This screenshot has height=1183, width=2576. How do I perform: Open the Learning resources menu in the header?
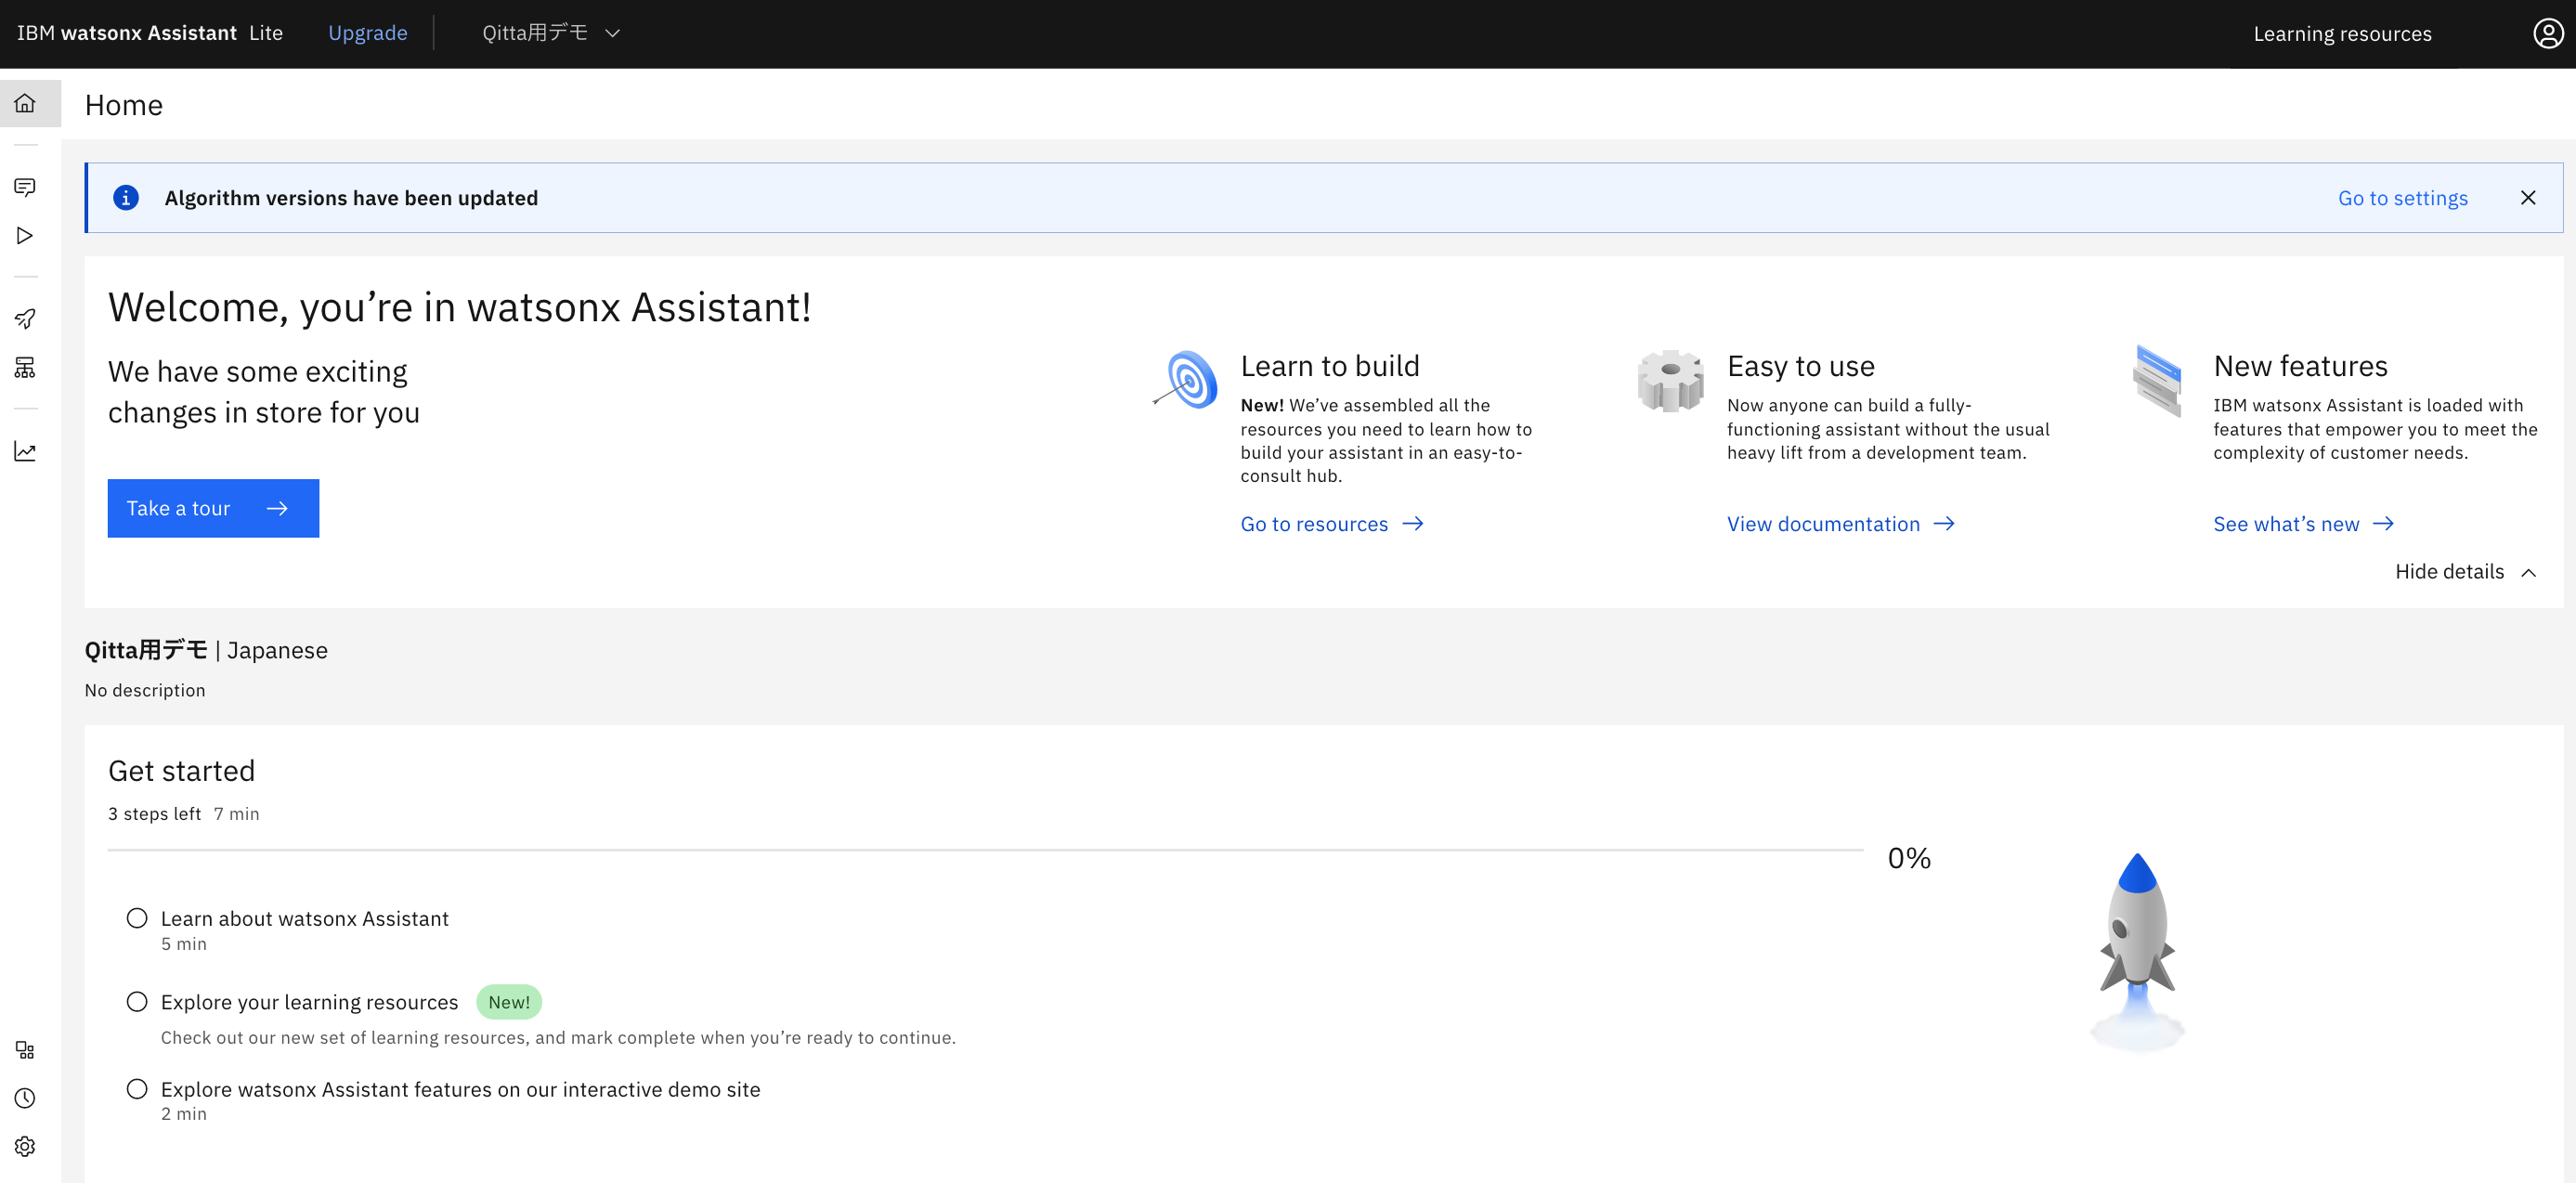click(2341, 33)
